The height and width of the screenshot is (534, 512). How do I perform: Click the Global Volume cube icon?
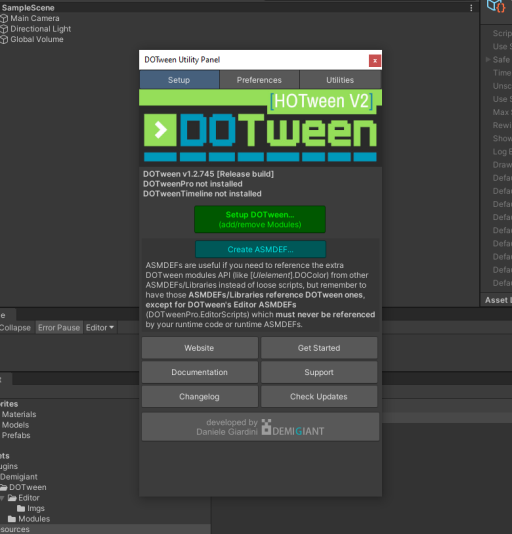pos(4,40)
